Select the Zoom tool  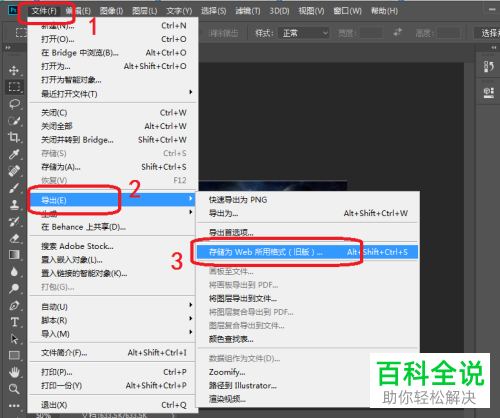(x=14, y=389)
